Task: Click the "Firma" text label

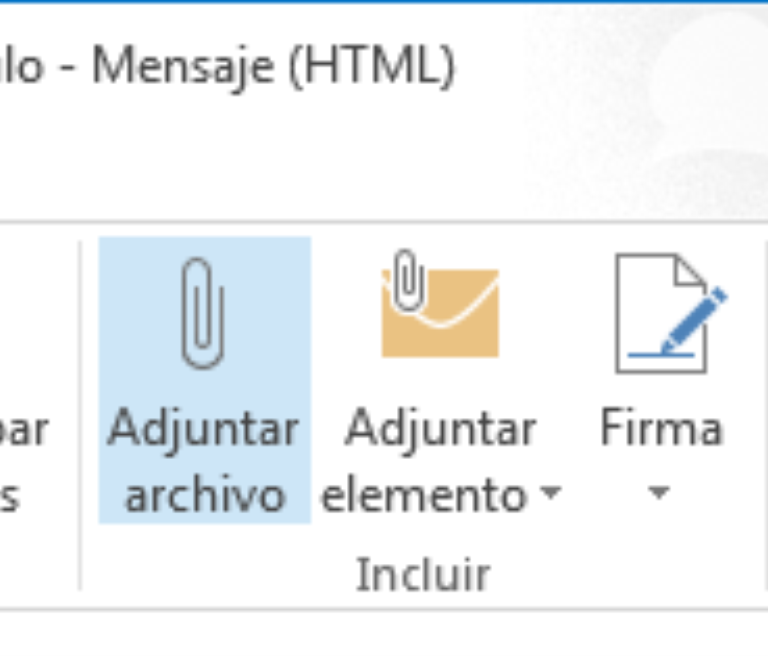Action: (661, 428)
